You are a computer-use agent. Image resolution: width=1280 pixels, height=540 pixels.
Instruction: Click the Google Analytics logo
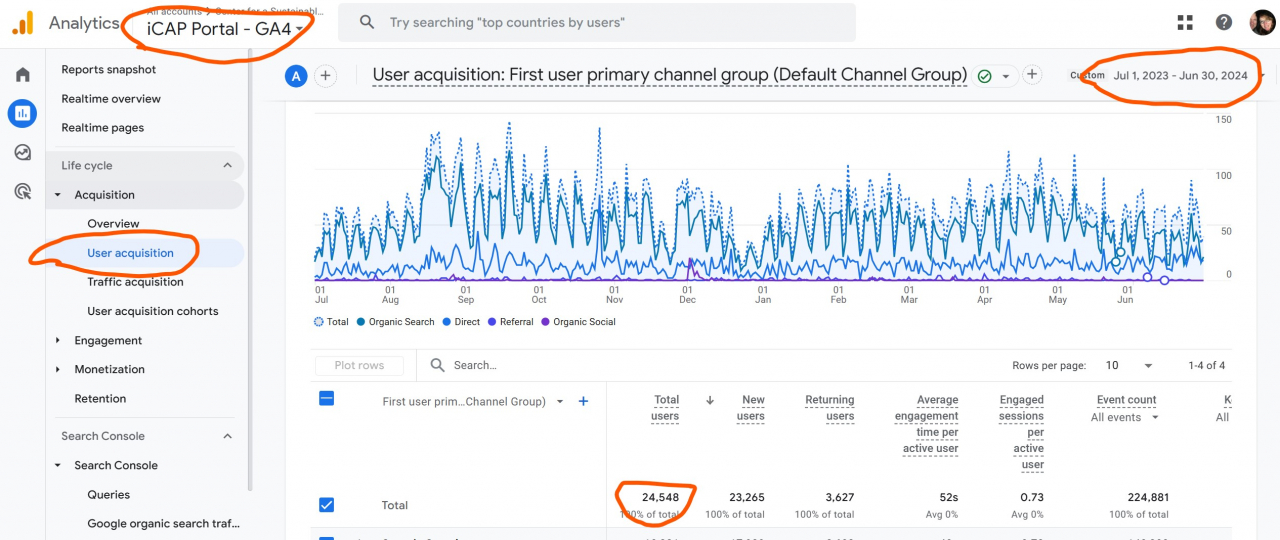[x=23, y=22]
